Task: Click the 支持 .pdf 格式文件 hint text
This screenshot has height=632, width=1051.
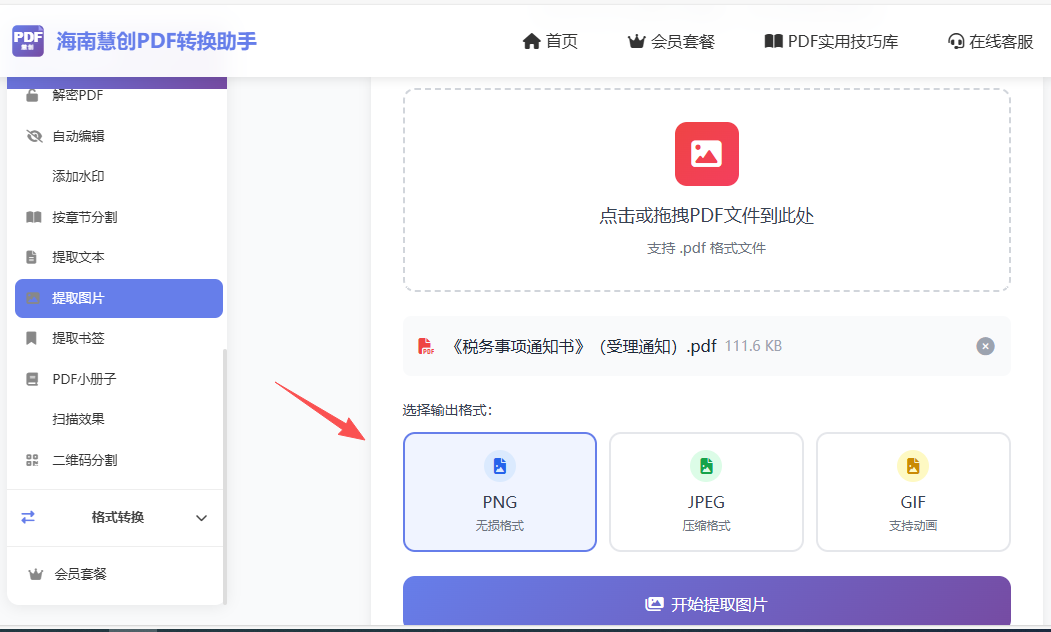Action: click(706, 249)
